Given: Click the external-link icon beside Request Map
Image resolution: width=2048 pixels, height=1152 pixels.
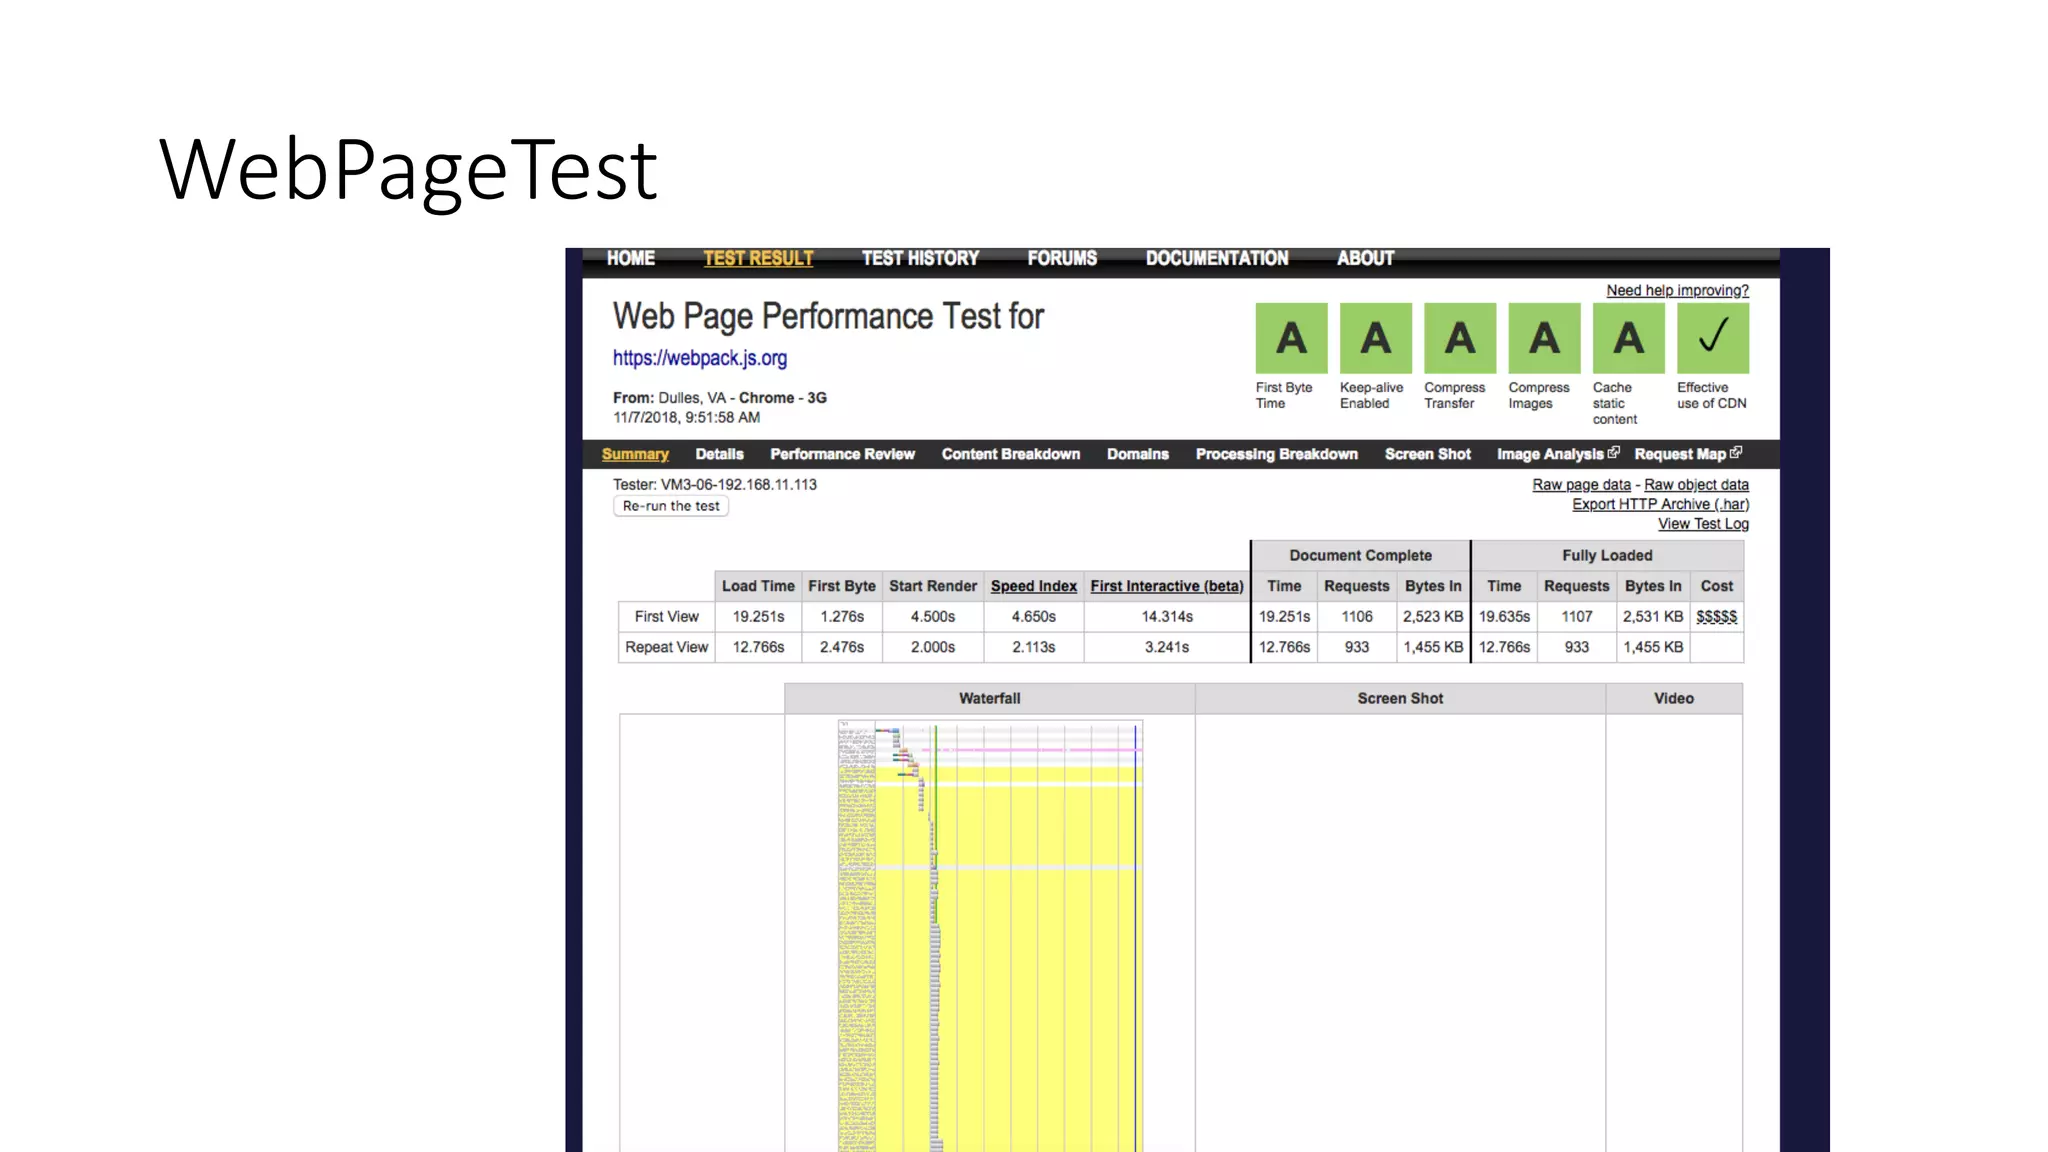Looking at the screenshot, I should pyautogui.click(x=1736, y=453).
